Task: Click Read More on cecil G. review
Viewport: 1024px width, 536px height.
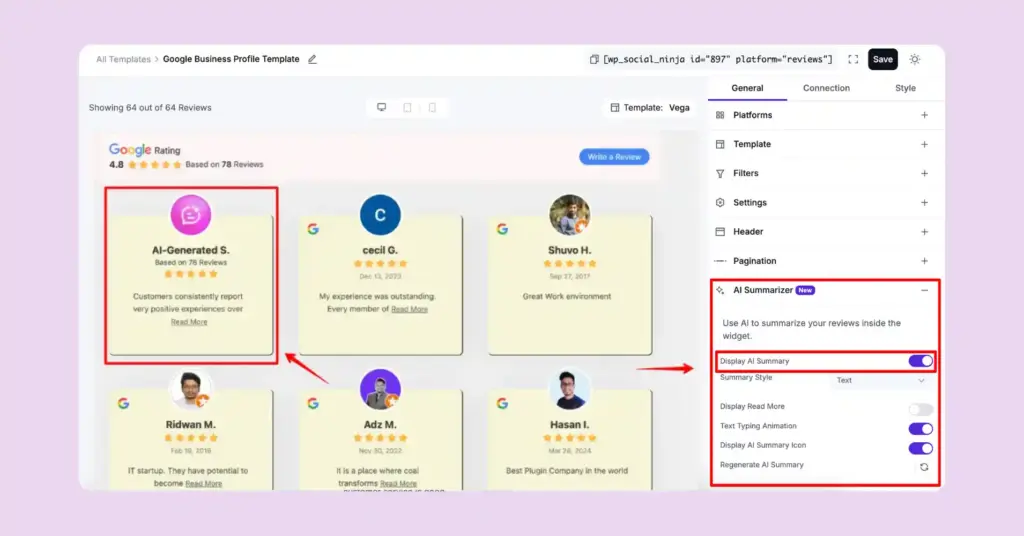Action: coord(409,309)
